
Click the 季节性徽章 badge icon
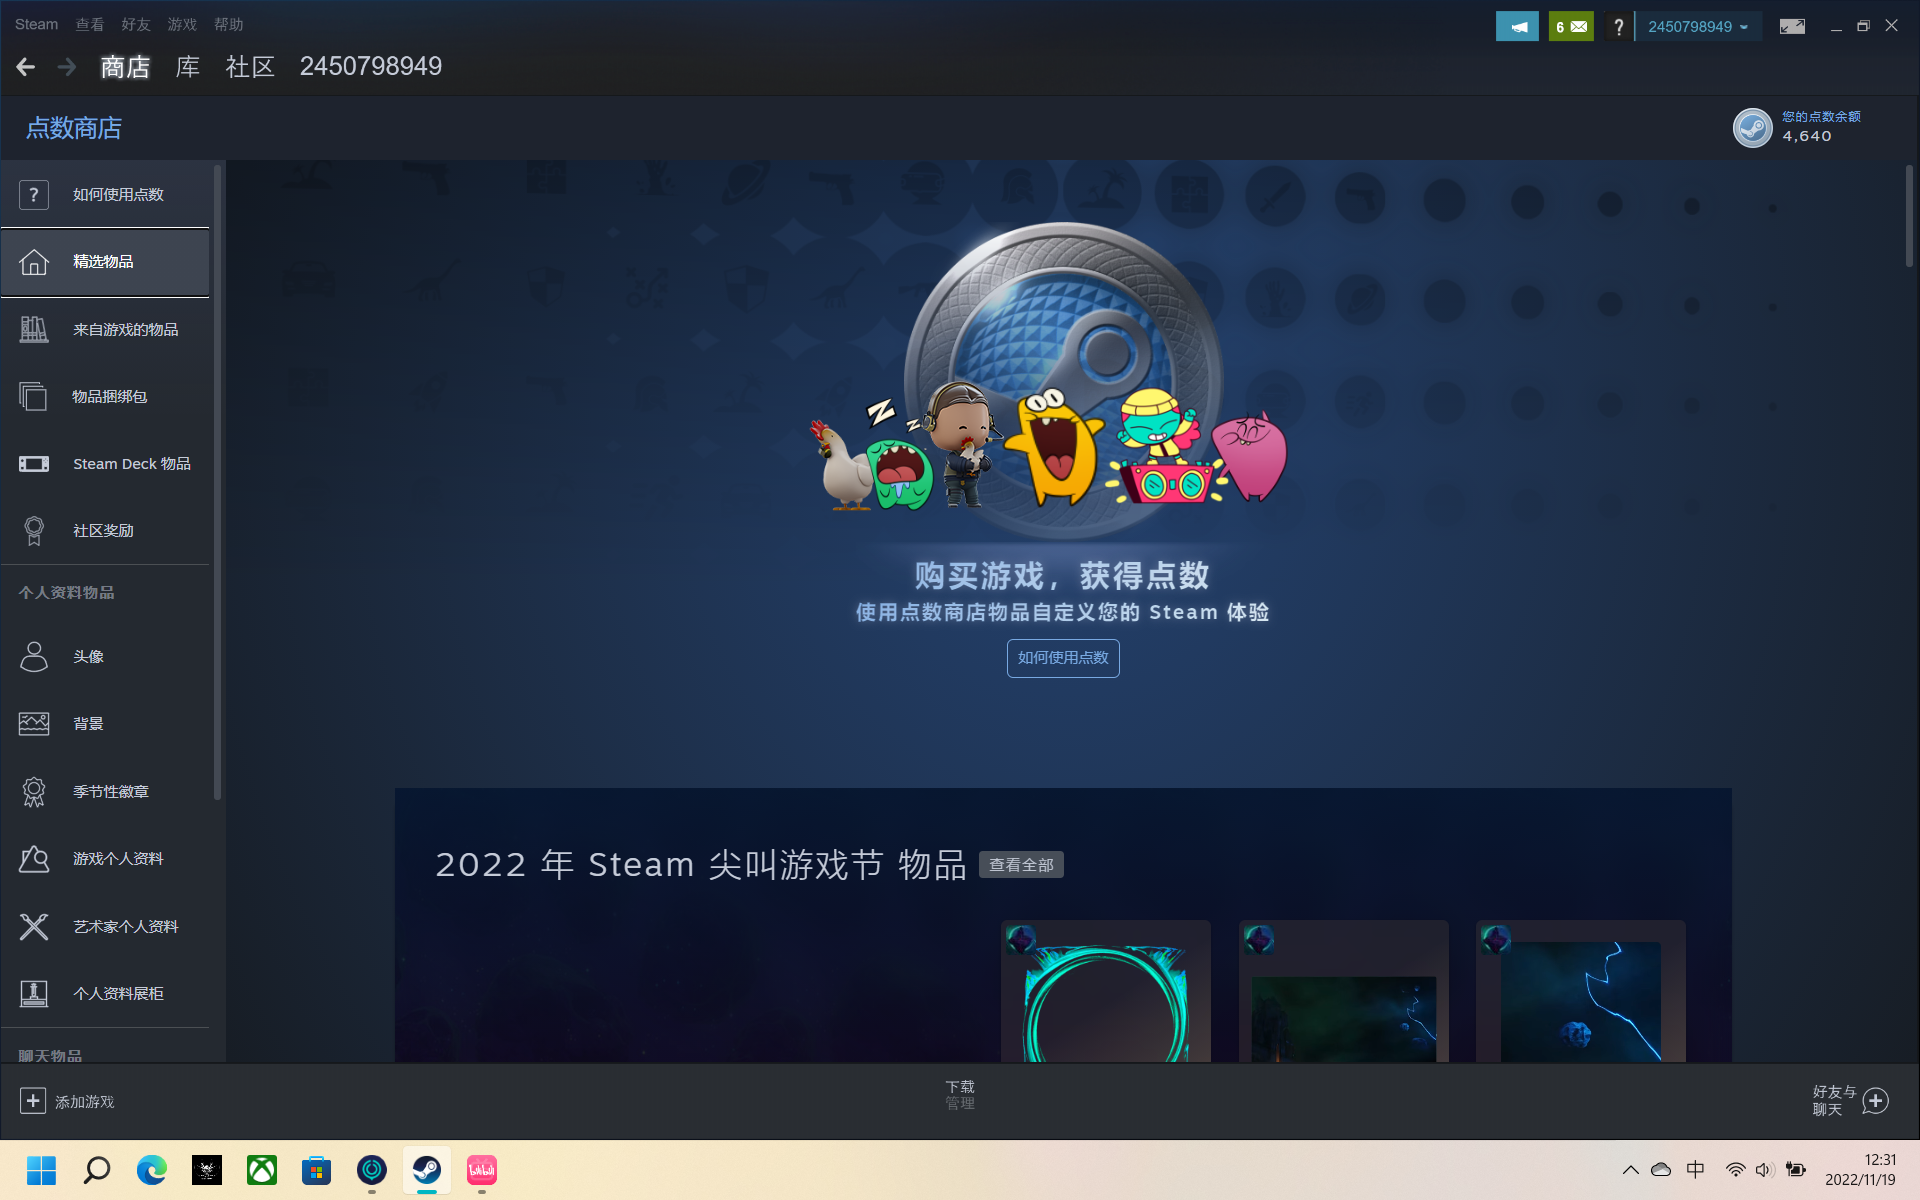click(x=33, y=792)
